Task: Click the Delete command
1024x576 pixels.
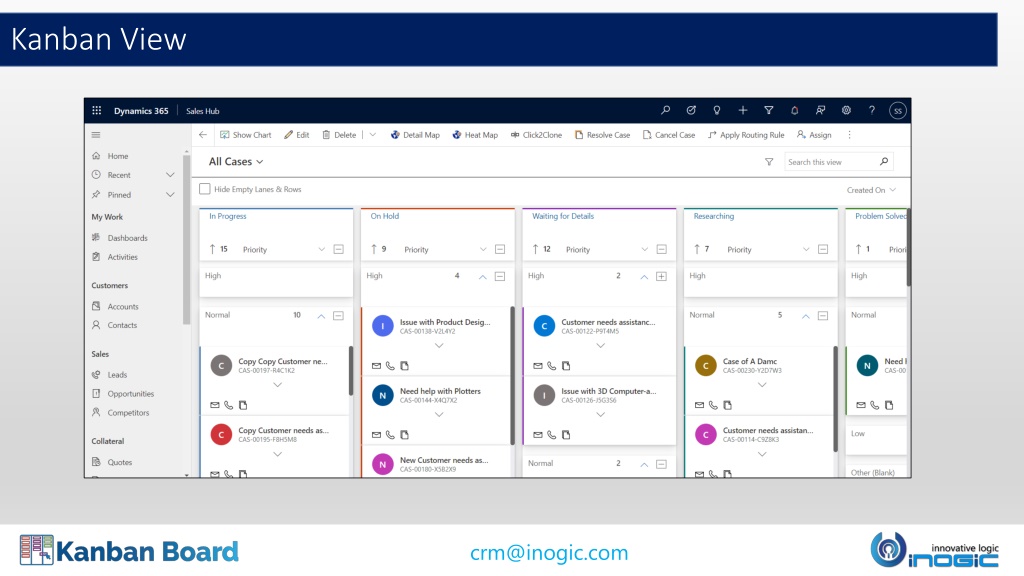Action: (339, 135)
